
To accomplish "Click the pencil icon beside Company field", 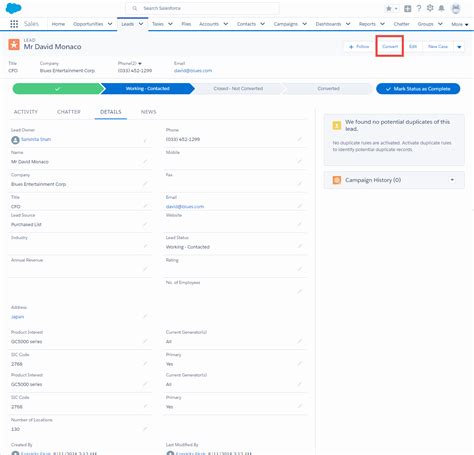I will [145, 184].
